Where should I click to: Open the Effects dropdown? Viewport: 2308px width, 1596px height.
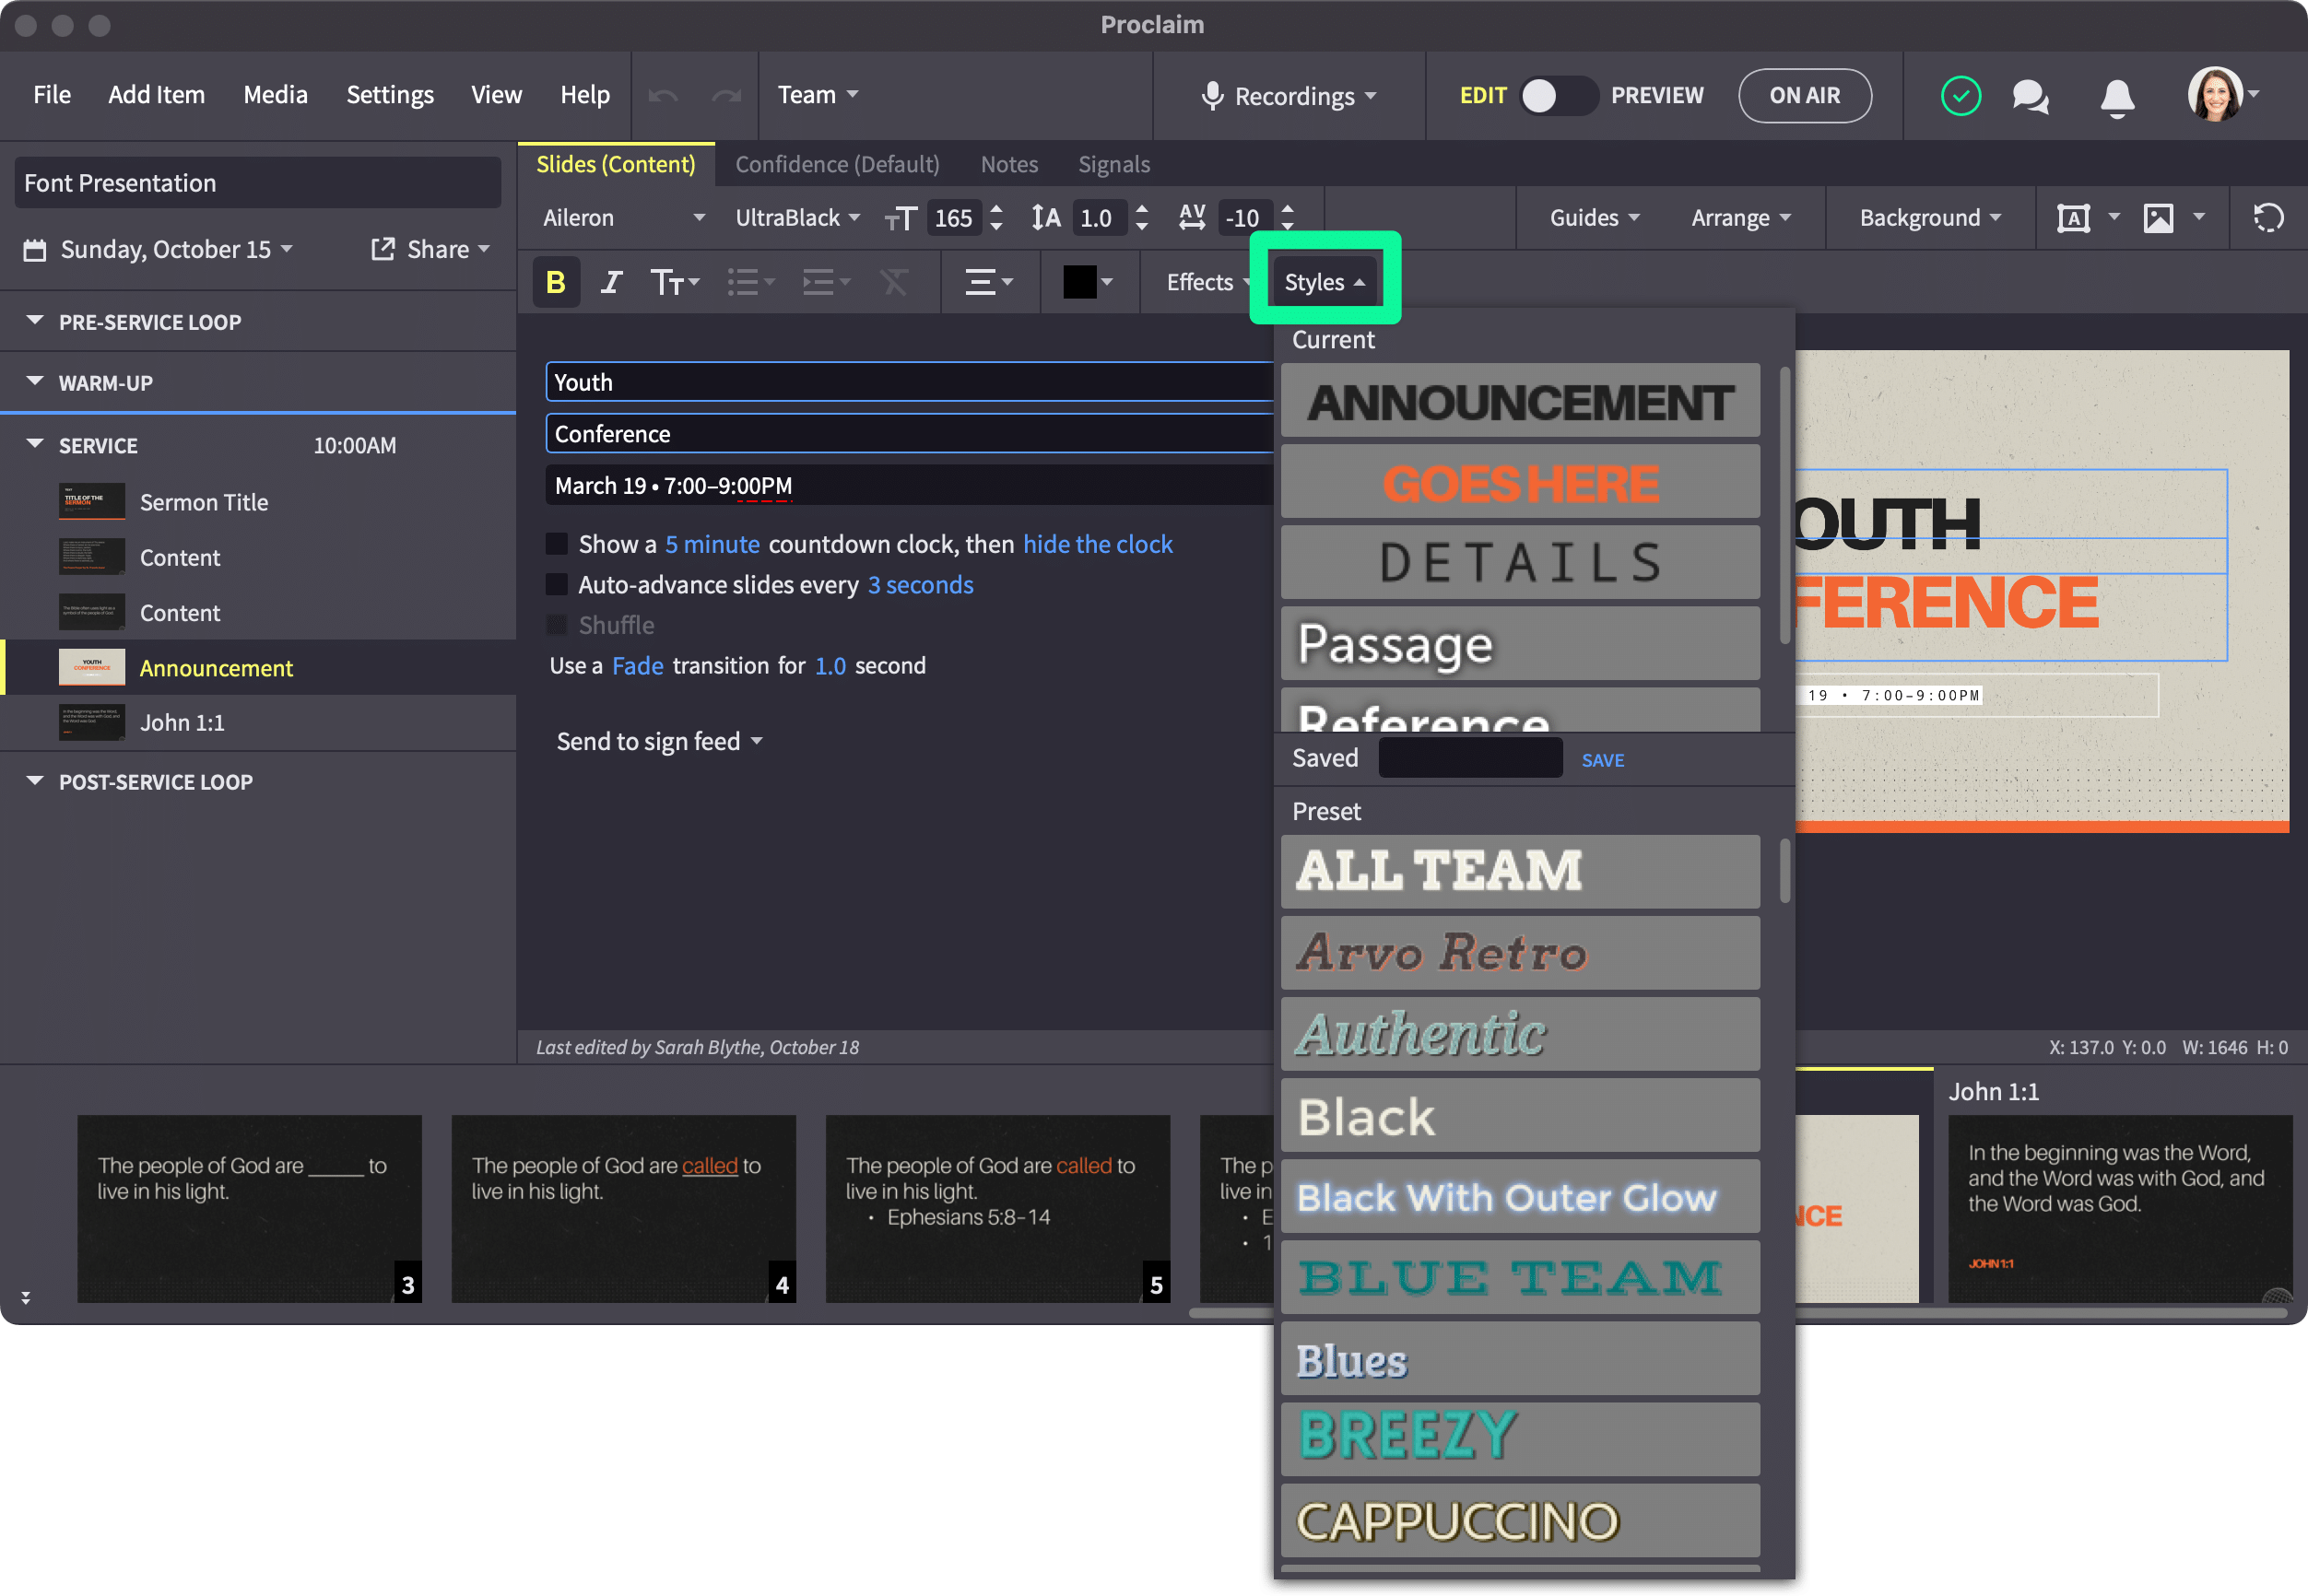(1207, 283)
